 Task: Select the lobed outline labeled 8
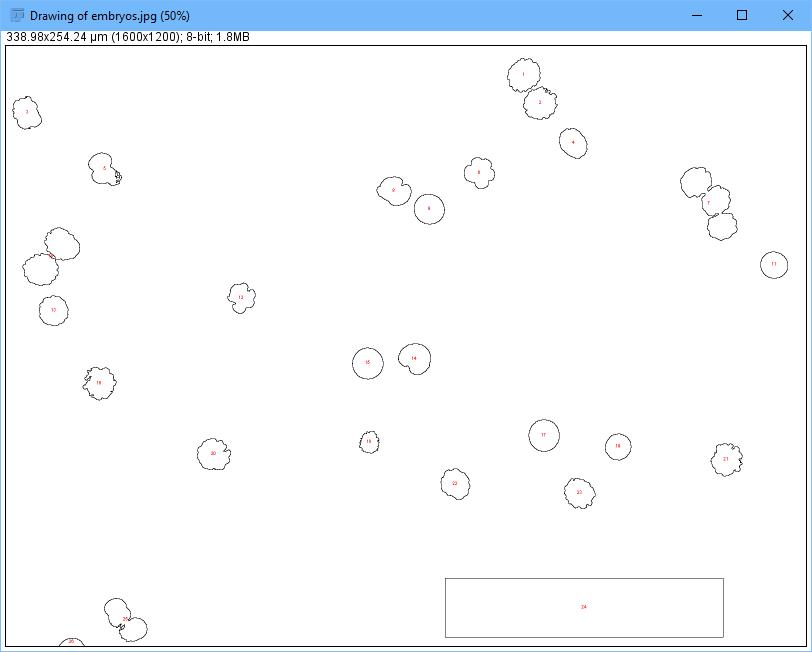point(479,173)
